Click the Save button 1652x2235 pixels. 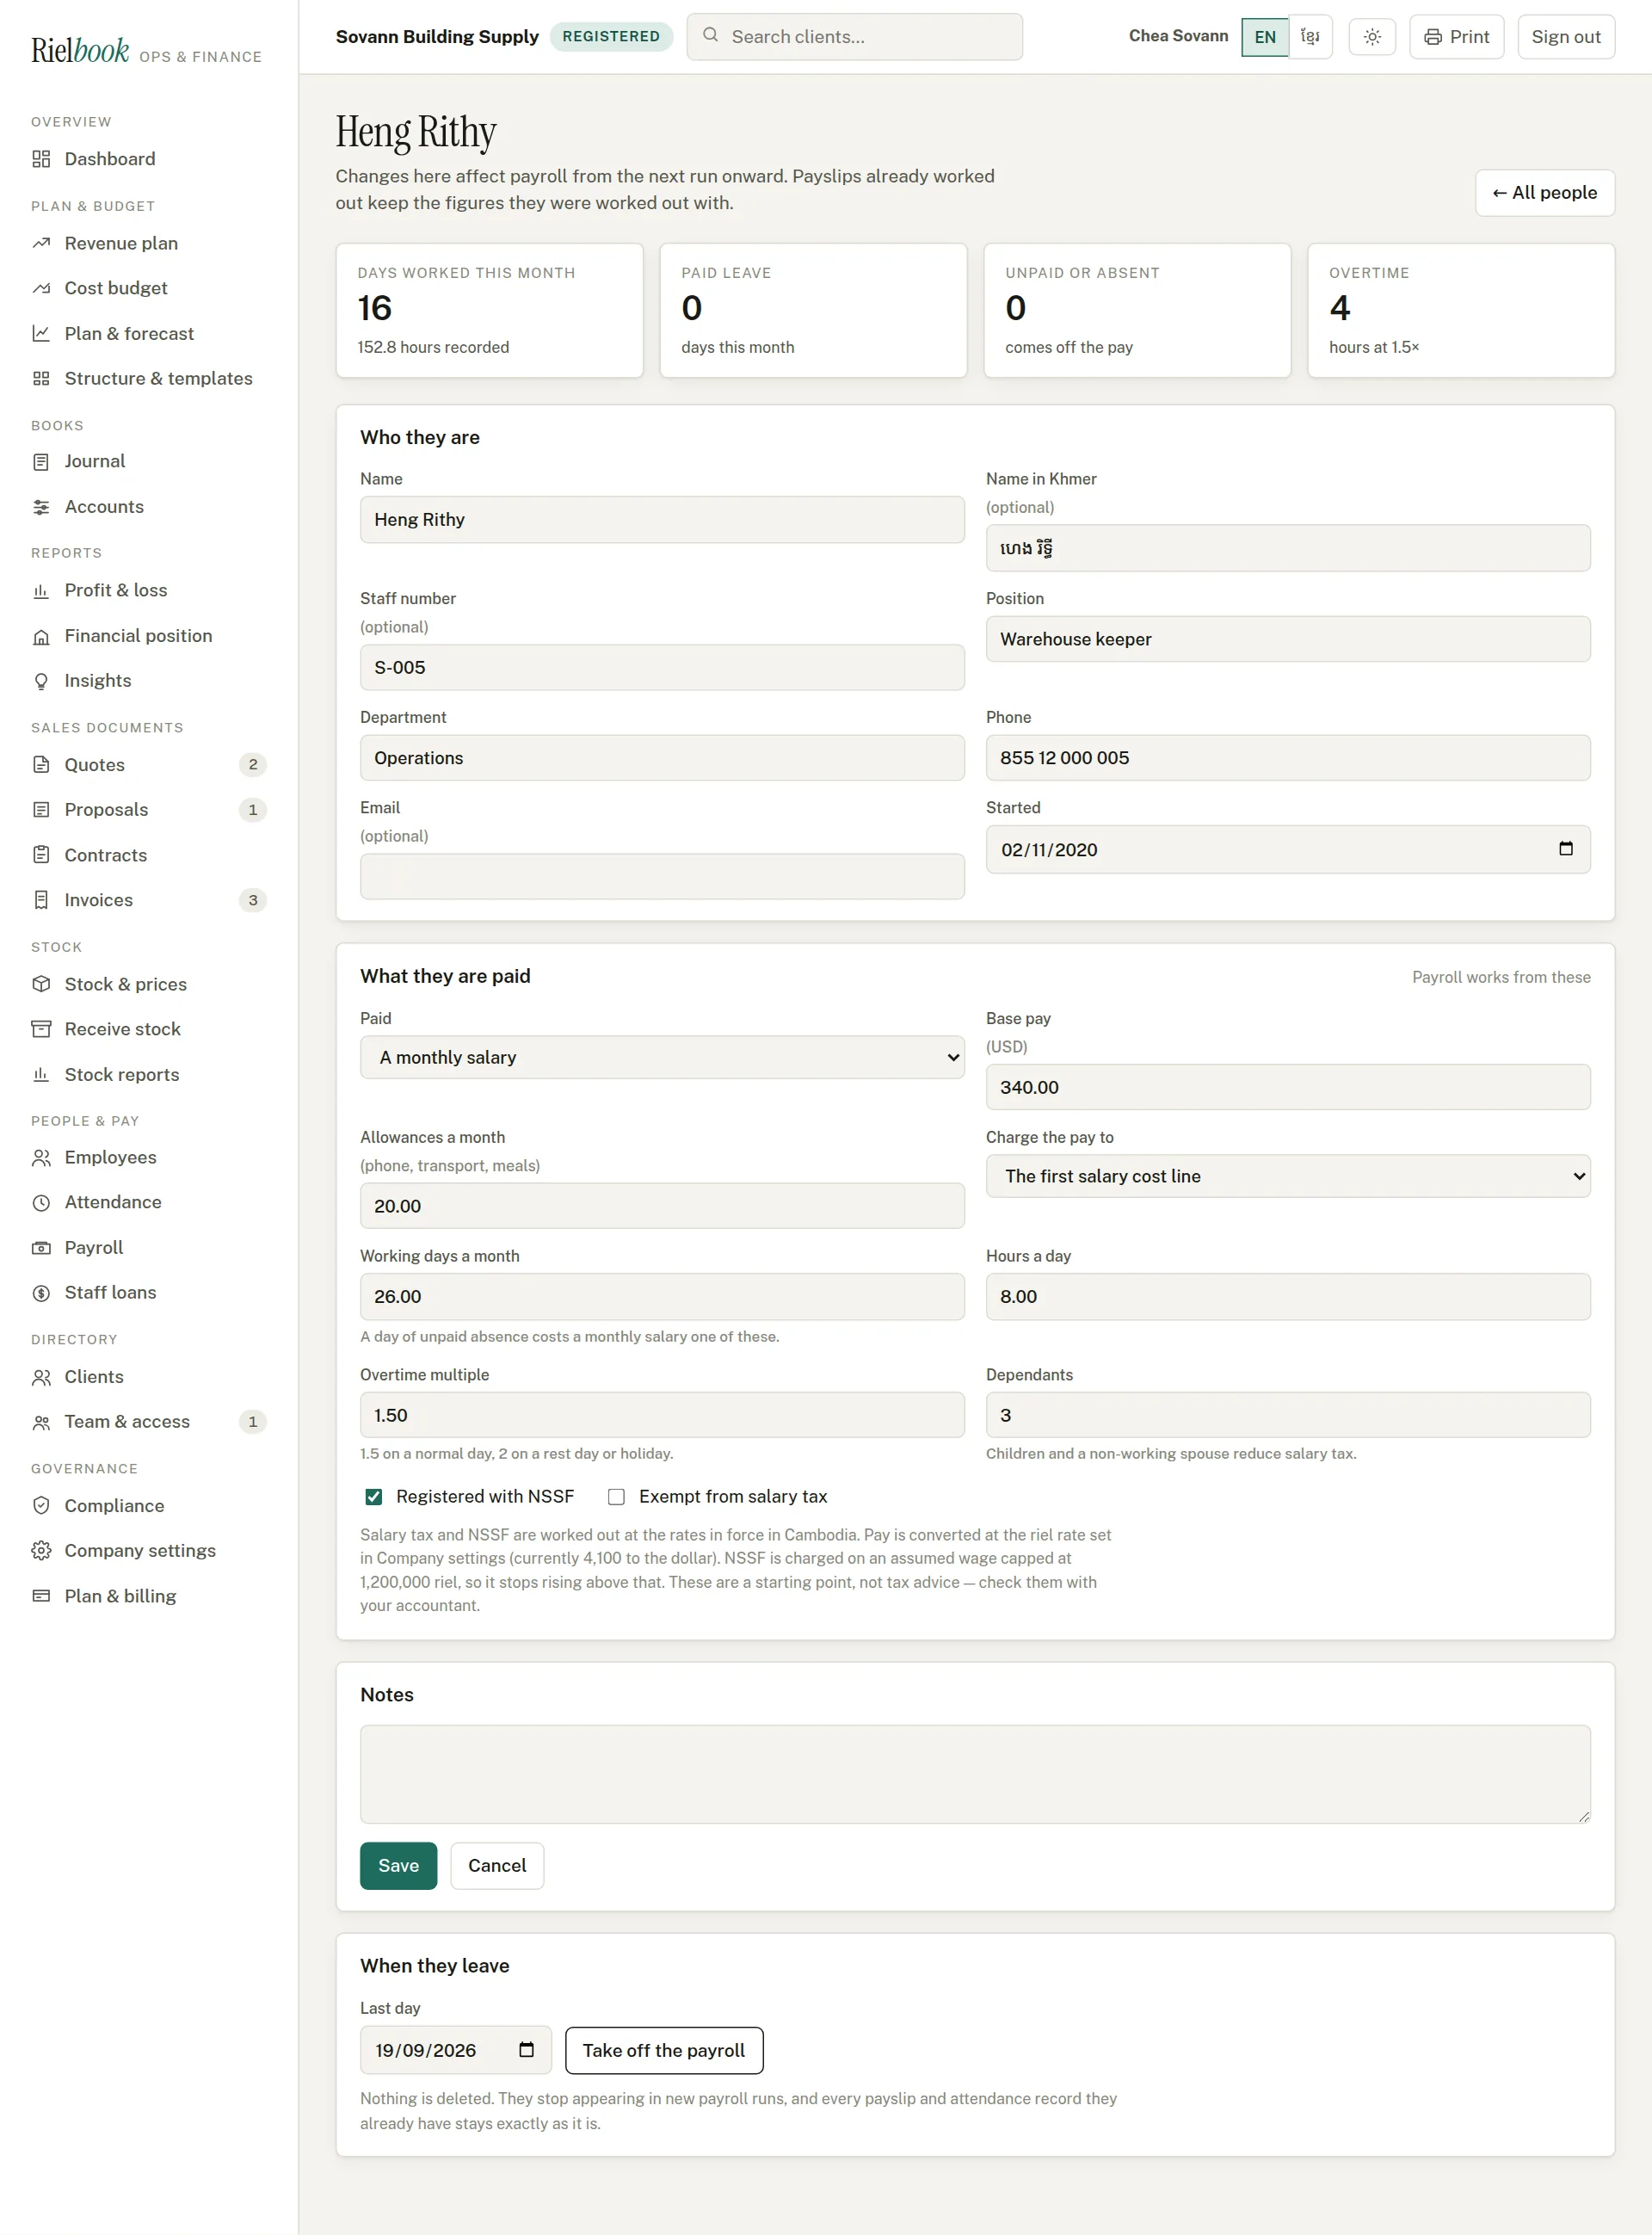(x=398, y=1865)
